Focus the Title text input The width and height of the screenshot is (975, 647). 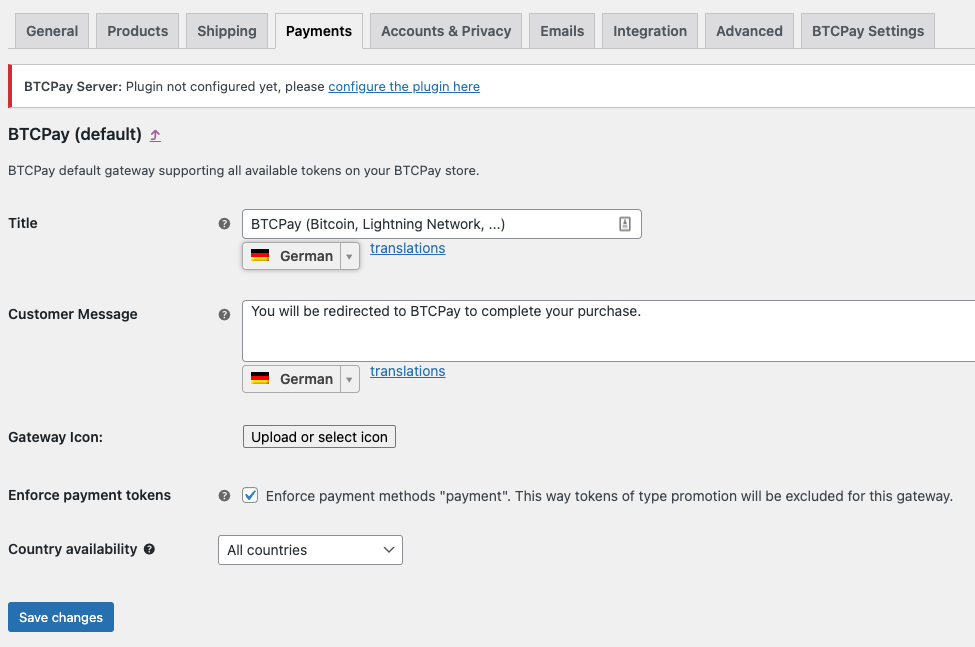(x=441, y=224)
